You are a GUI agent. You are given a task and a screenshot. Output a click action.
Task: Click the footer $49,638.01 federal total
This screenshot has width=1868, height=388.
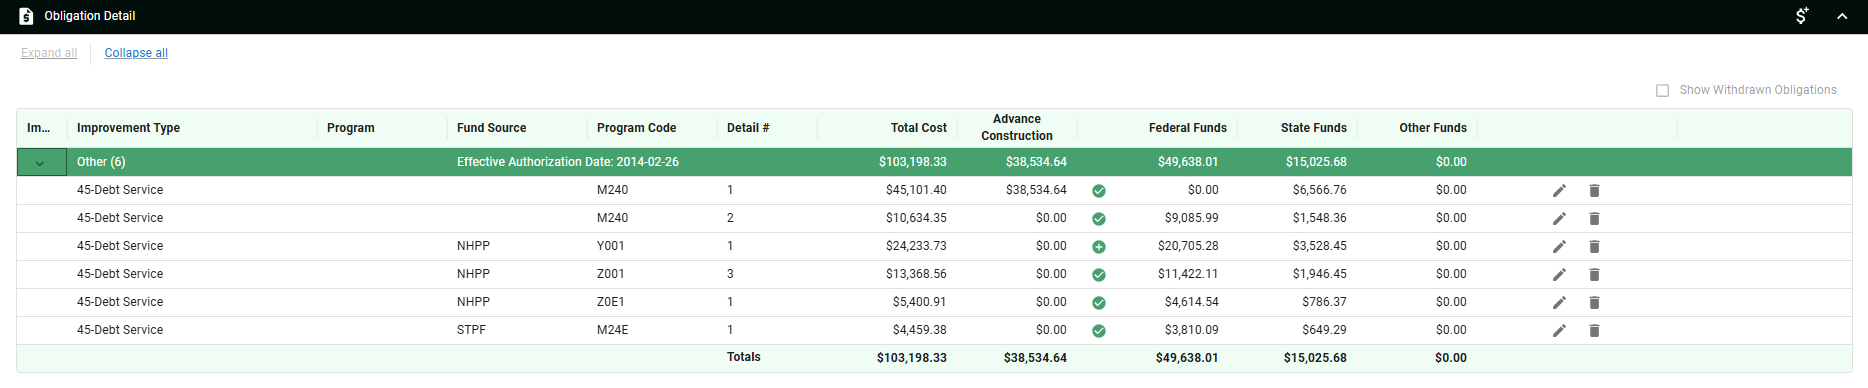[x=1187, y=358]
